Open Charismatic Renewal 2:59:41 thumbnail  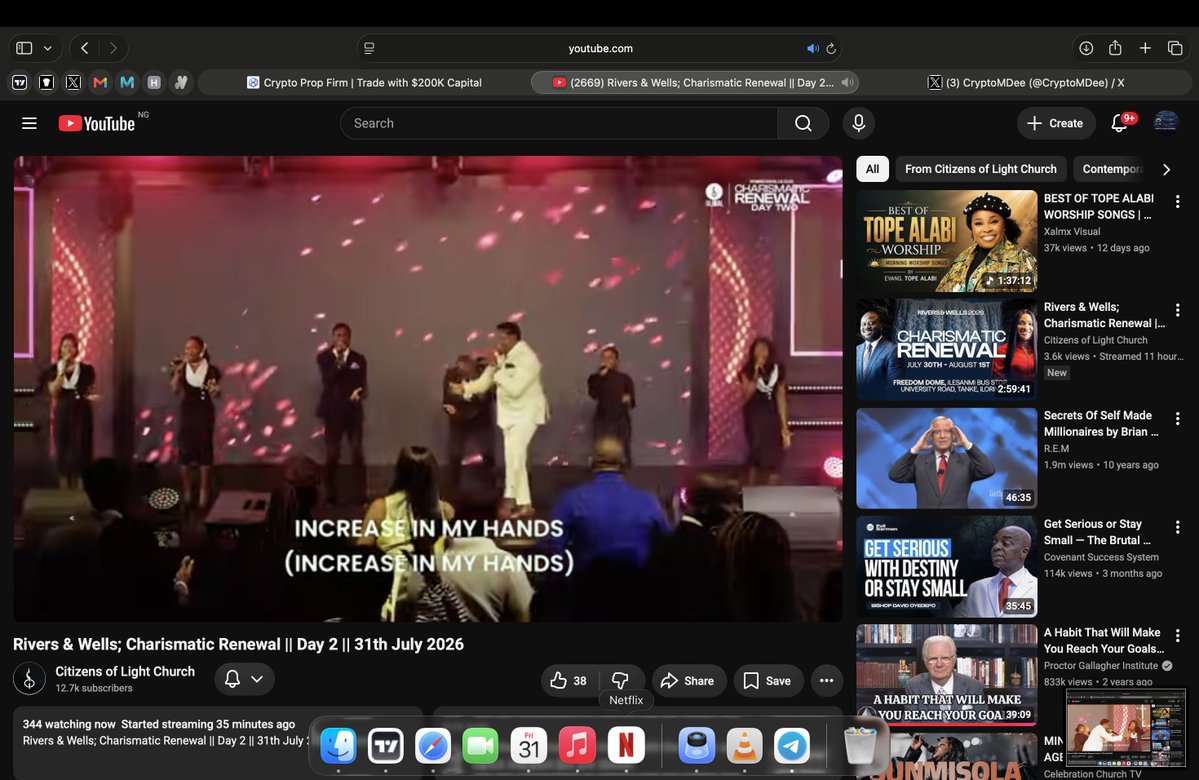[x=947, y=349]
